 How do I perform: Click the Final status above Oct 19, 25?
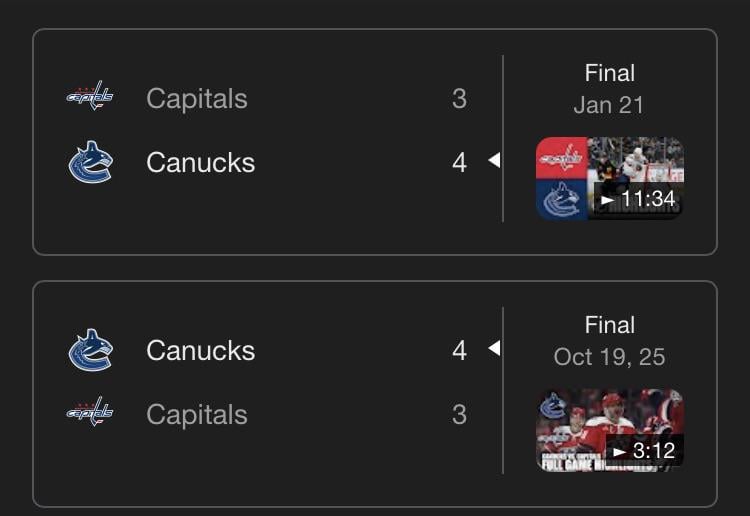click(x=610, y=325)
